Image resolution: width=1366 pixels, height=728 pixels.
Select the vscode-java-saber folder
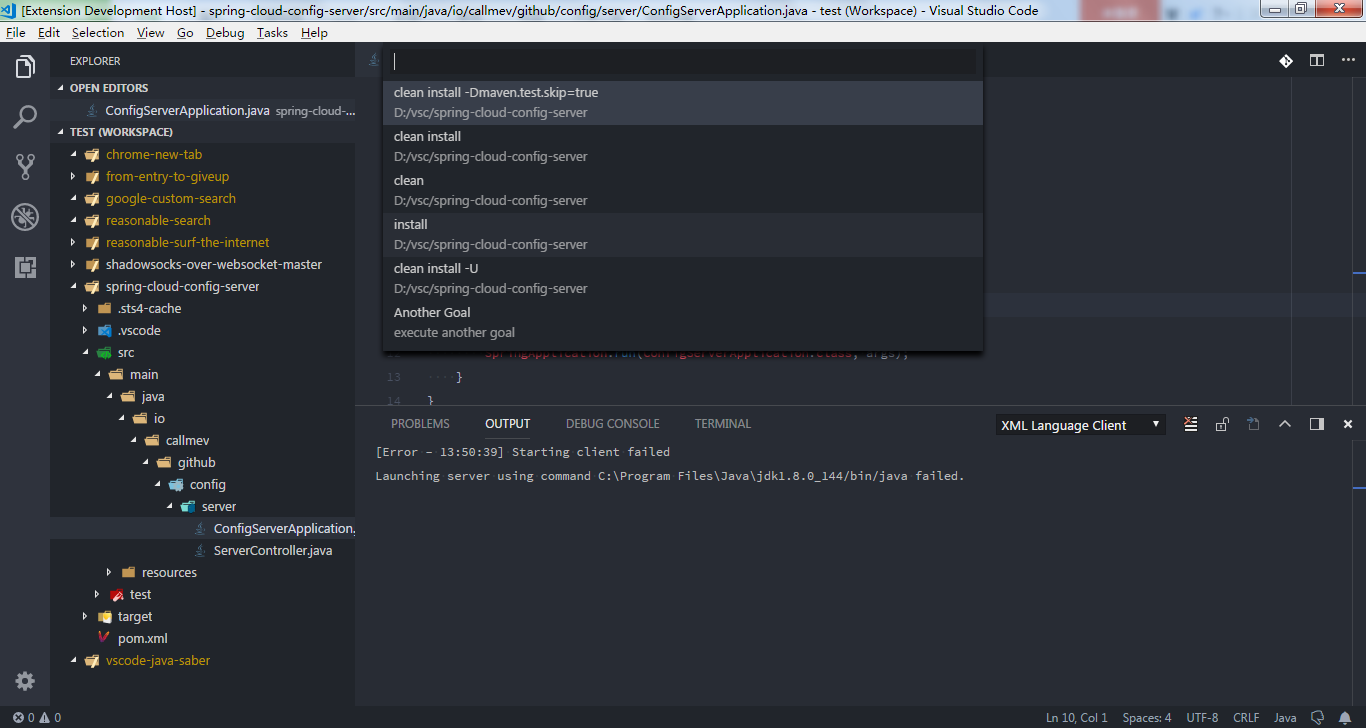pos(203,660)
